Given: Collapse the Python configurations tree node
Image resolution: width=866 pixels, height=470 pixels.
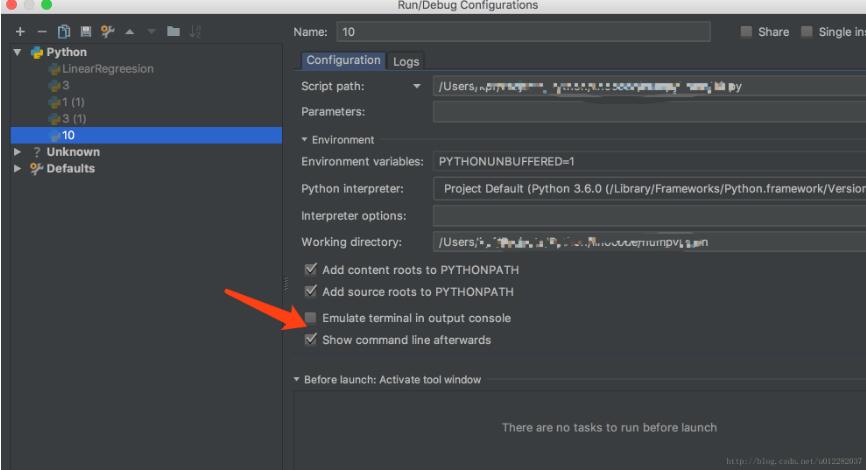Looking at the screenshot, I should 18,52.
